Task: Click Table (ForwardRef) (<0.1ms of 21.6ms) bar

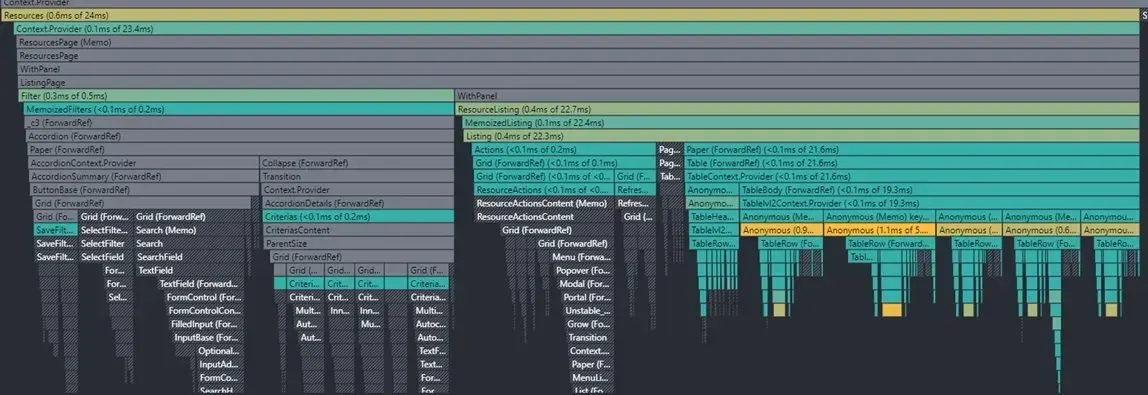Action: (x=912, y=163)
